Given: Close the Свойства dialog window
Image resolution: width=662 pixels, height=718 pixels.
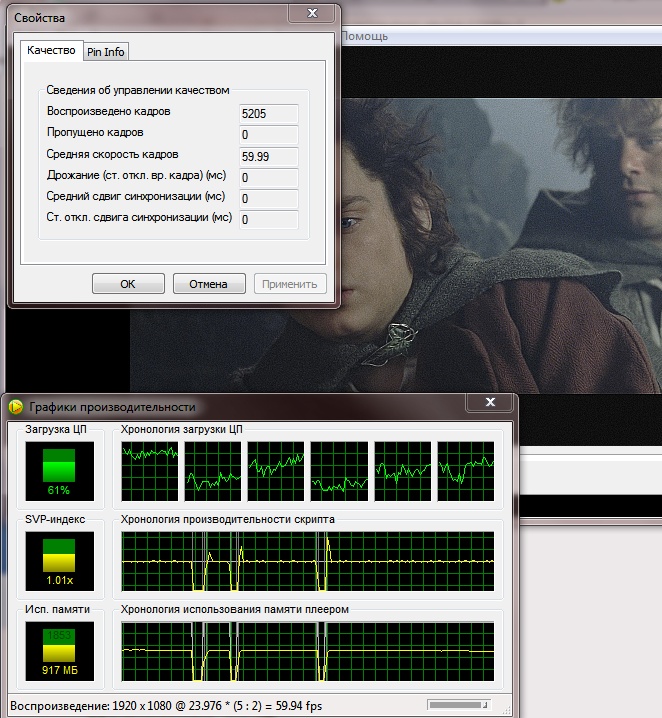Looking at the screenshot, I should click(312, 16).
